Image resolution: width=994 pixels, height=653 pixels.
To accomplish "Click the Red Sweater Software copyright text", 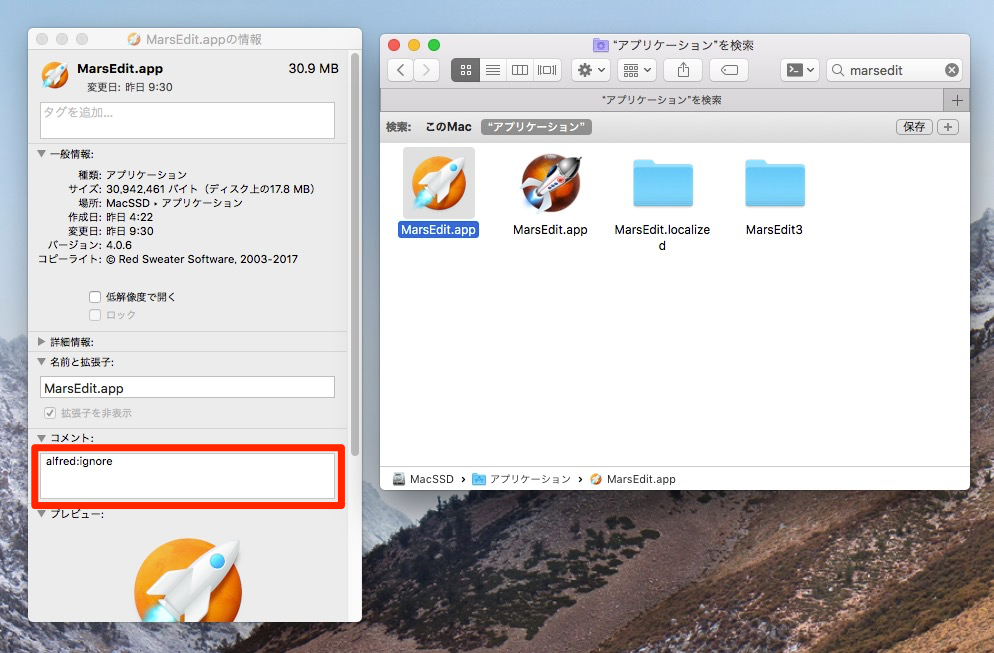I will click(x=202, y=259).
